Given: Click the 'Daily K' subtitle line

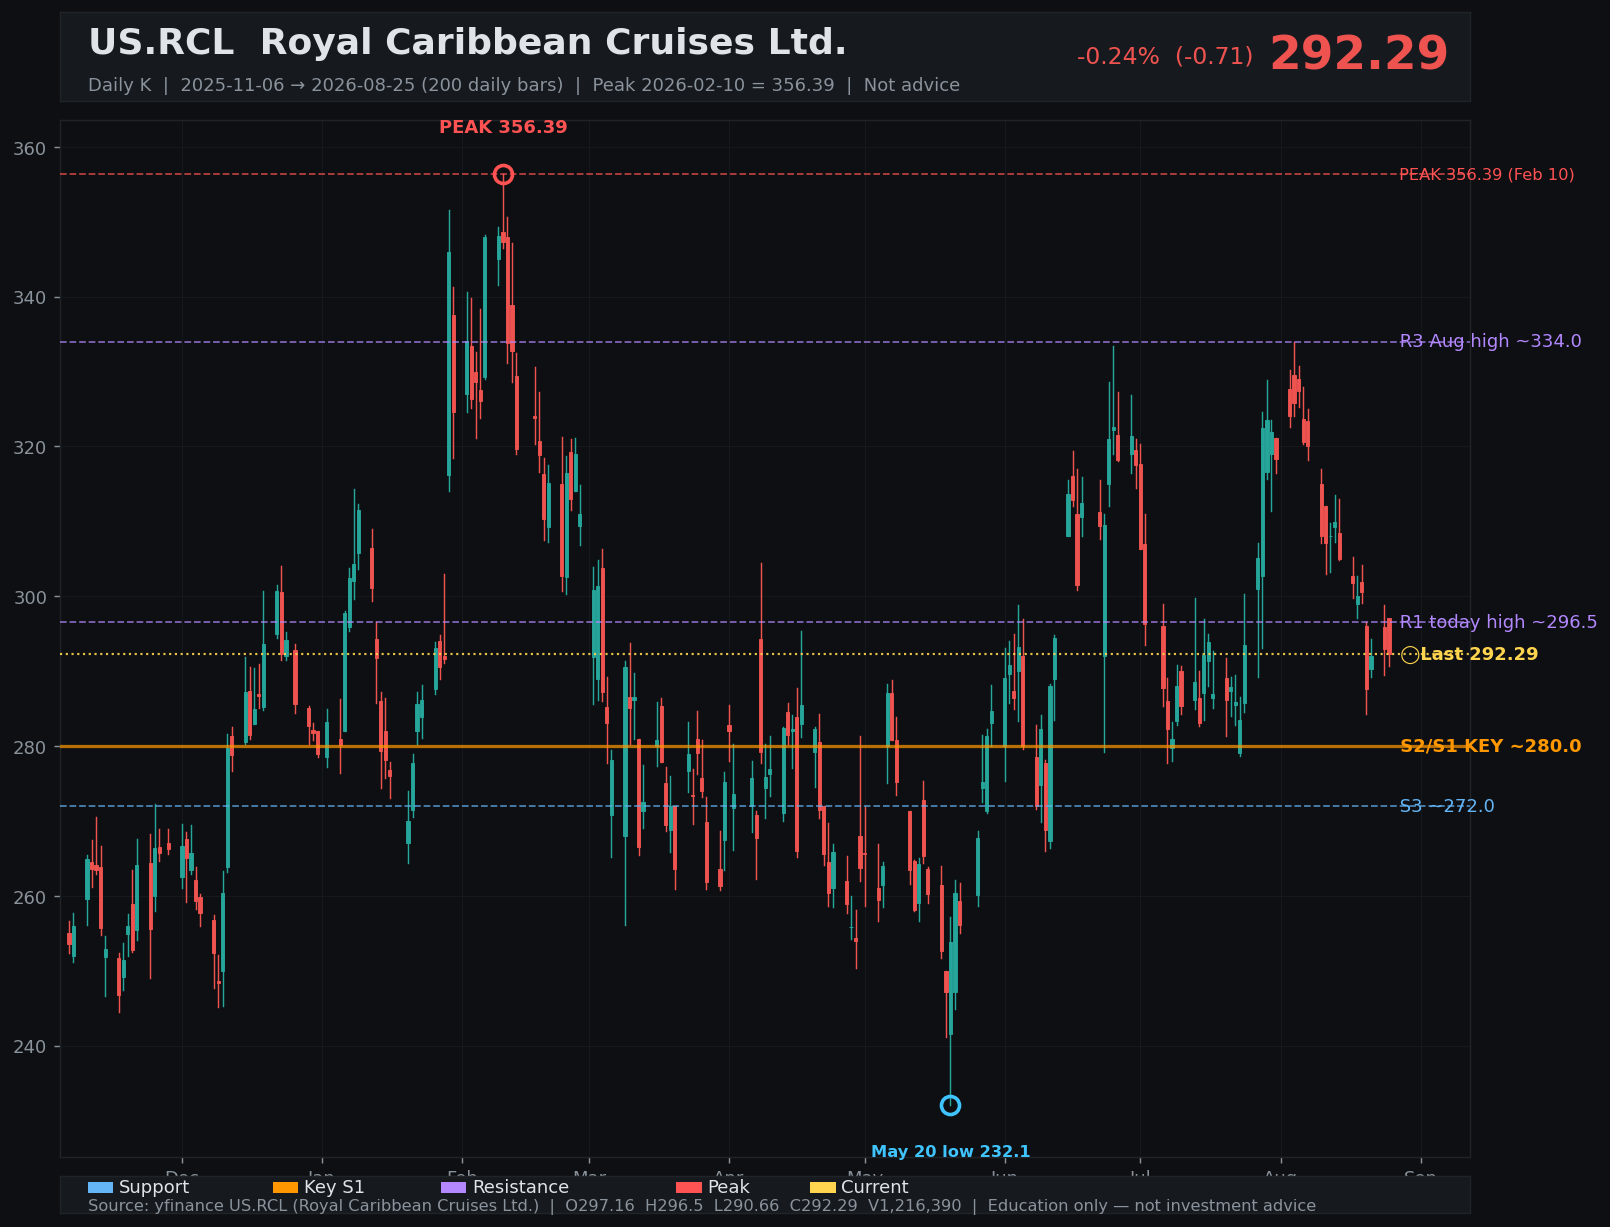Looking at the screenshot, I should point(523,85).
